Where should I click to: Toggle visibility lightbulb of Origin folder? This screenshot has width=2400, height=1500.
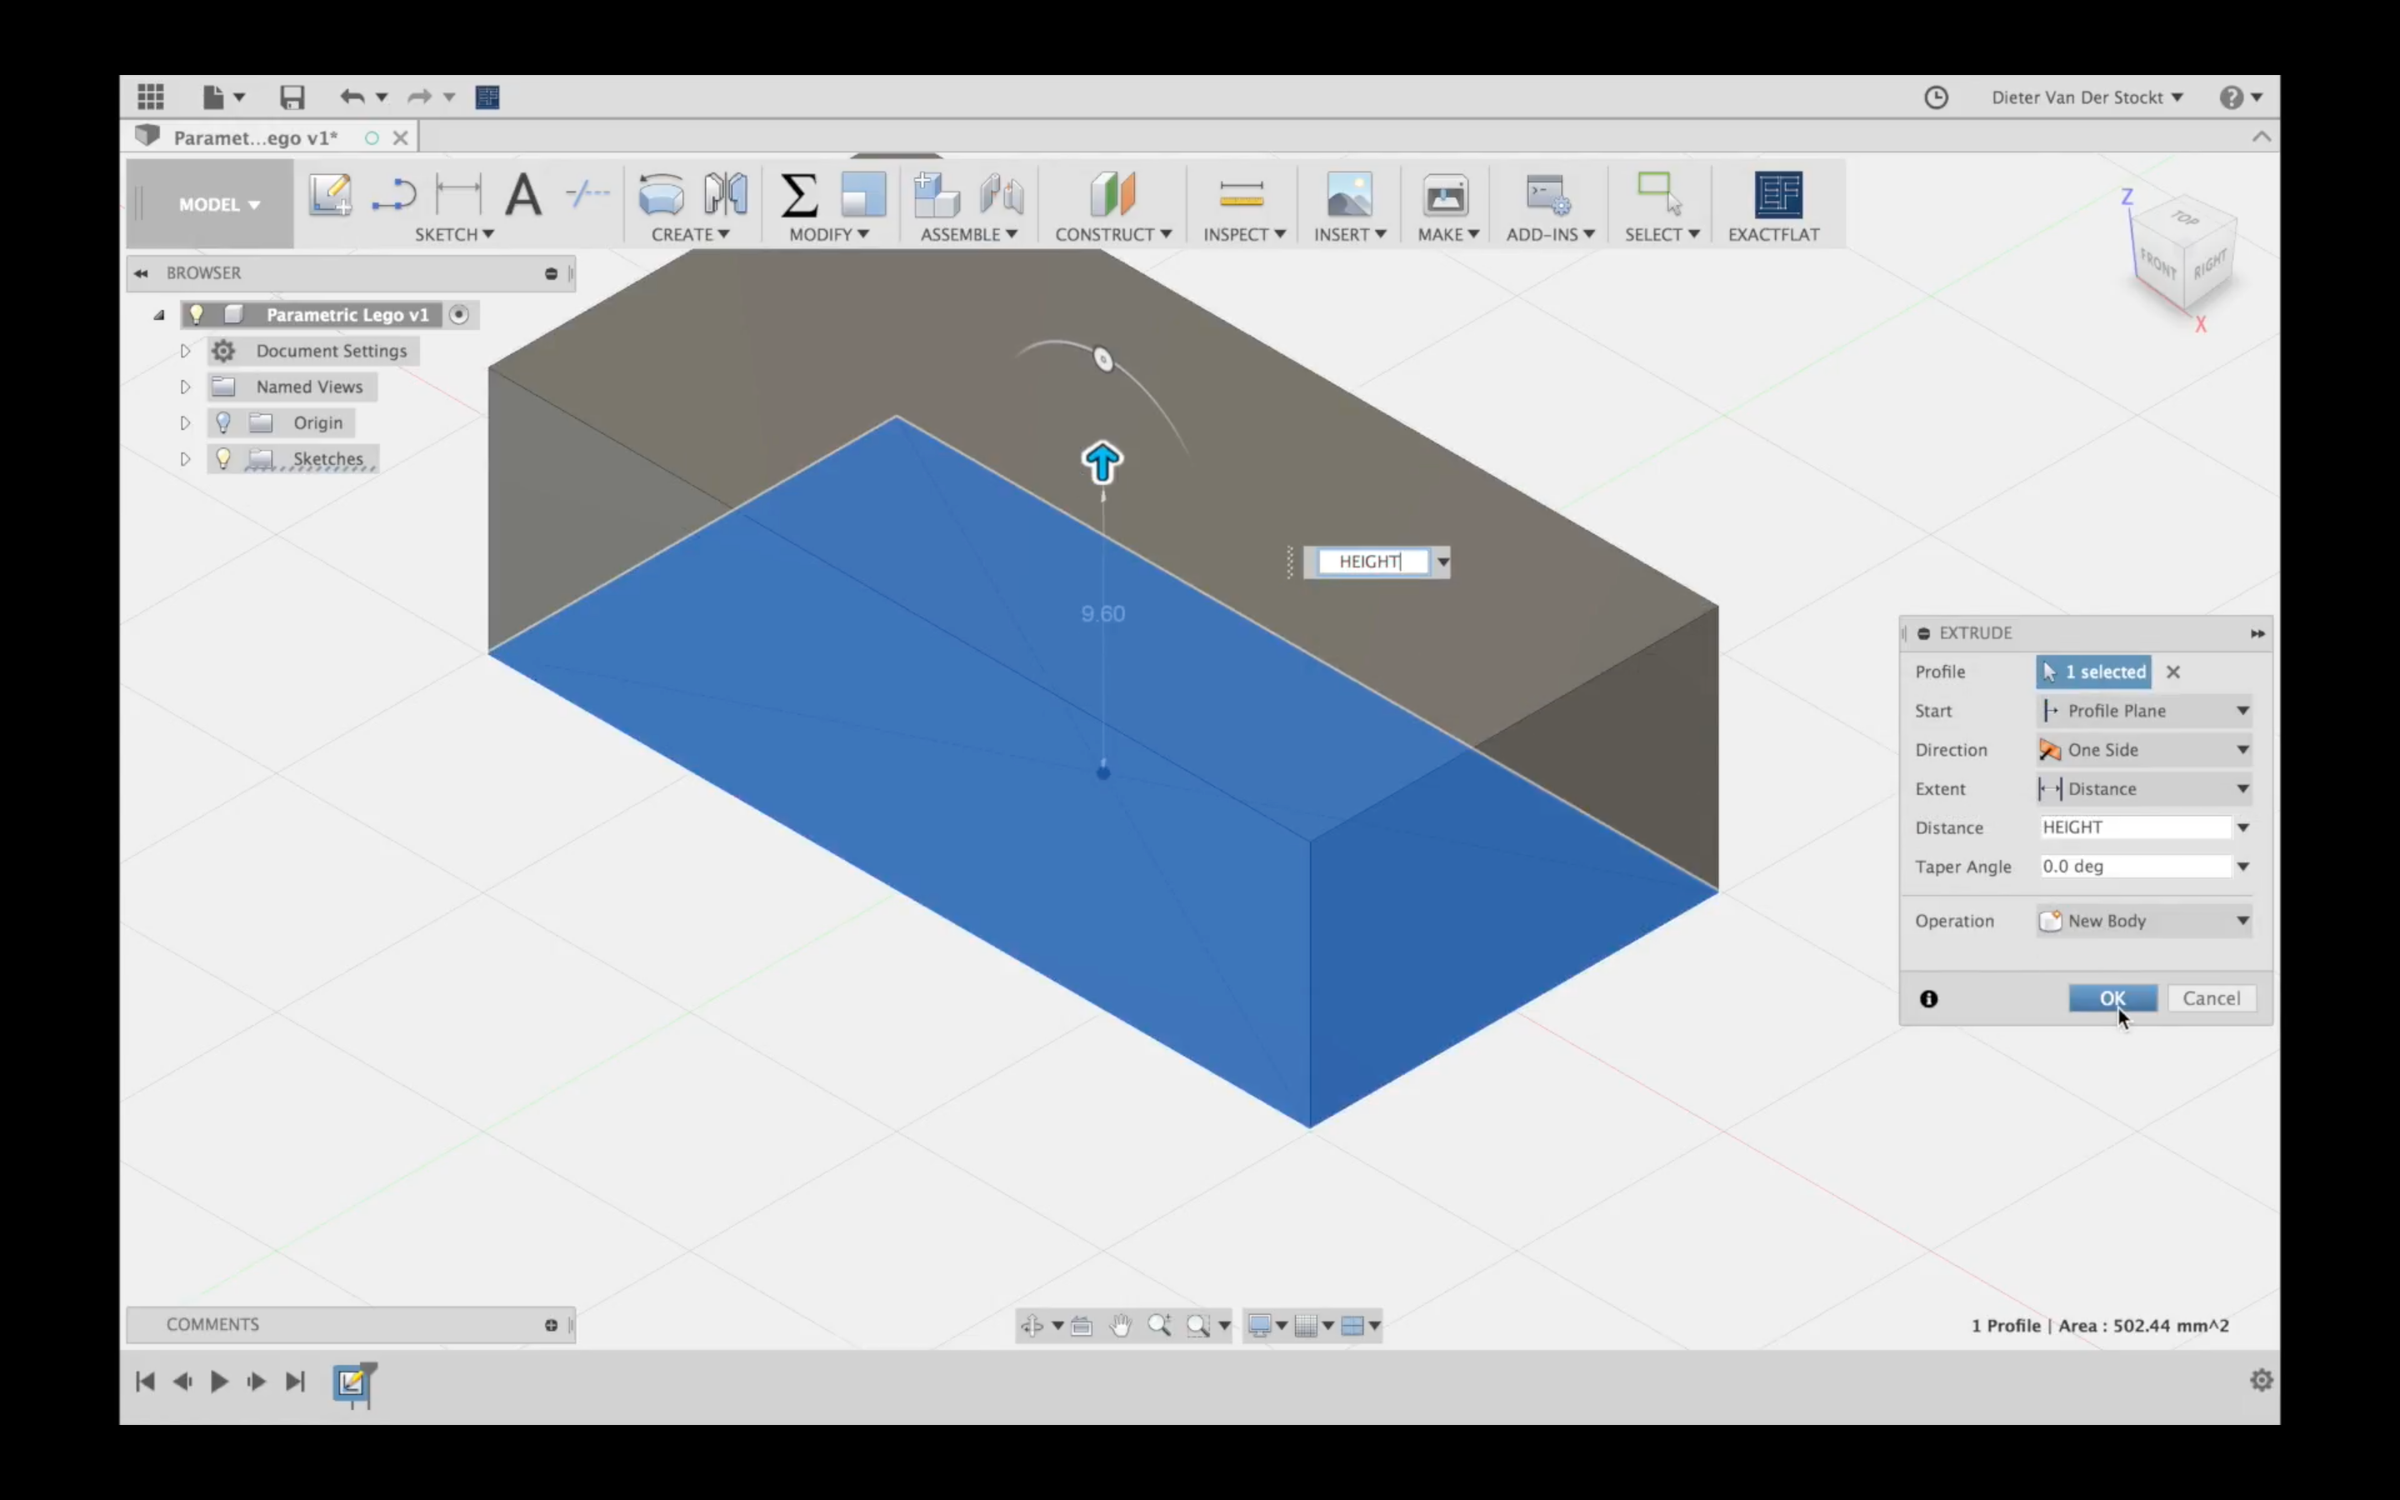click(224, 422)
